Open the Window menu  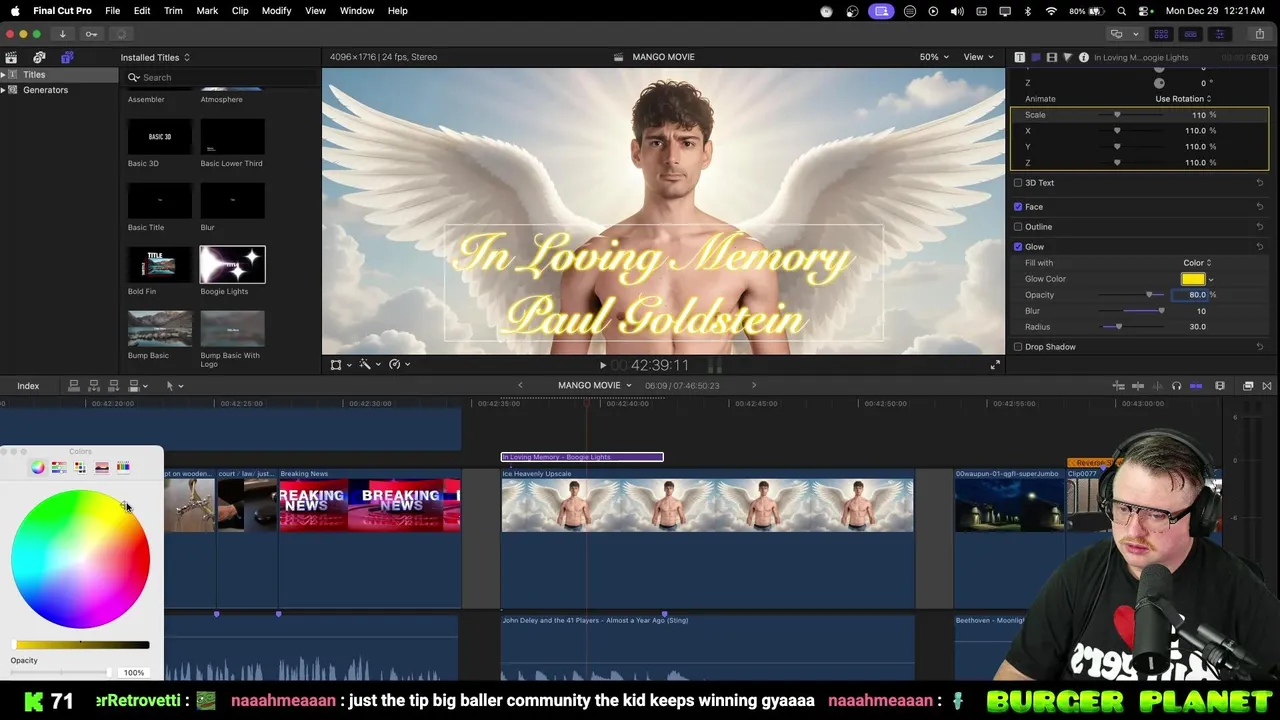pyautogui.click(x=357, y=11)
